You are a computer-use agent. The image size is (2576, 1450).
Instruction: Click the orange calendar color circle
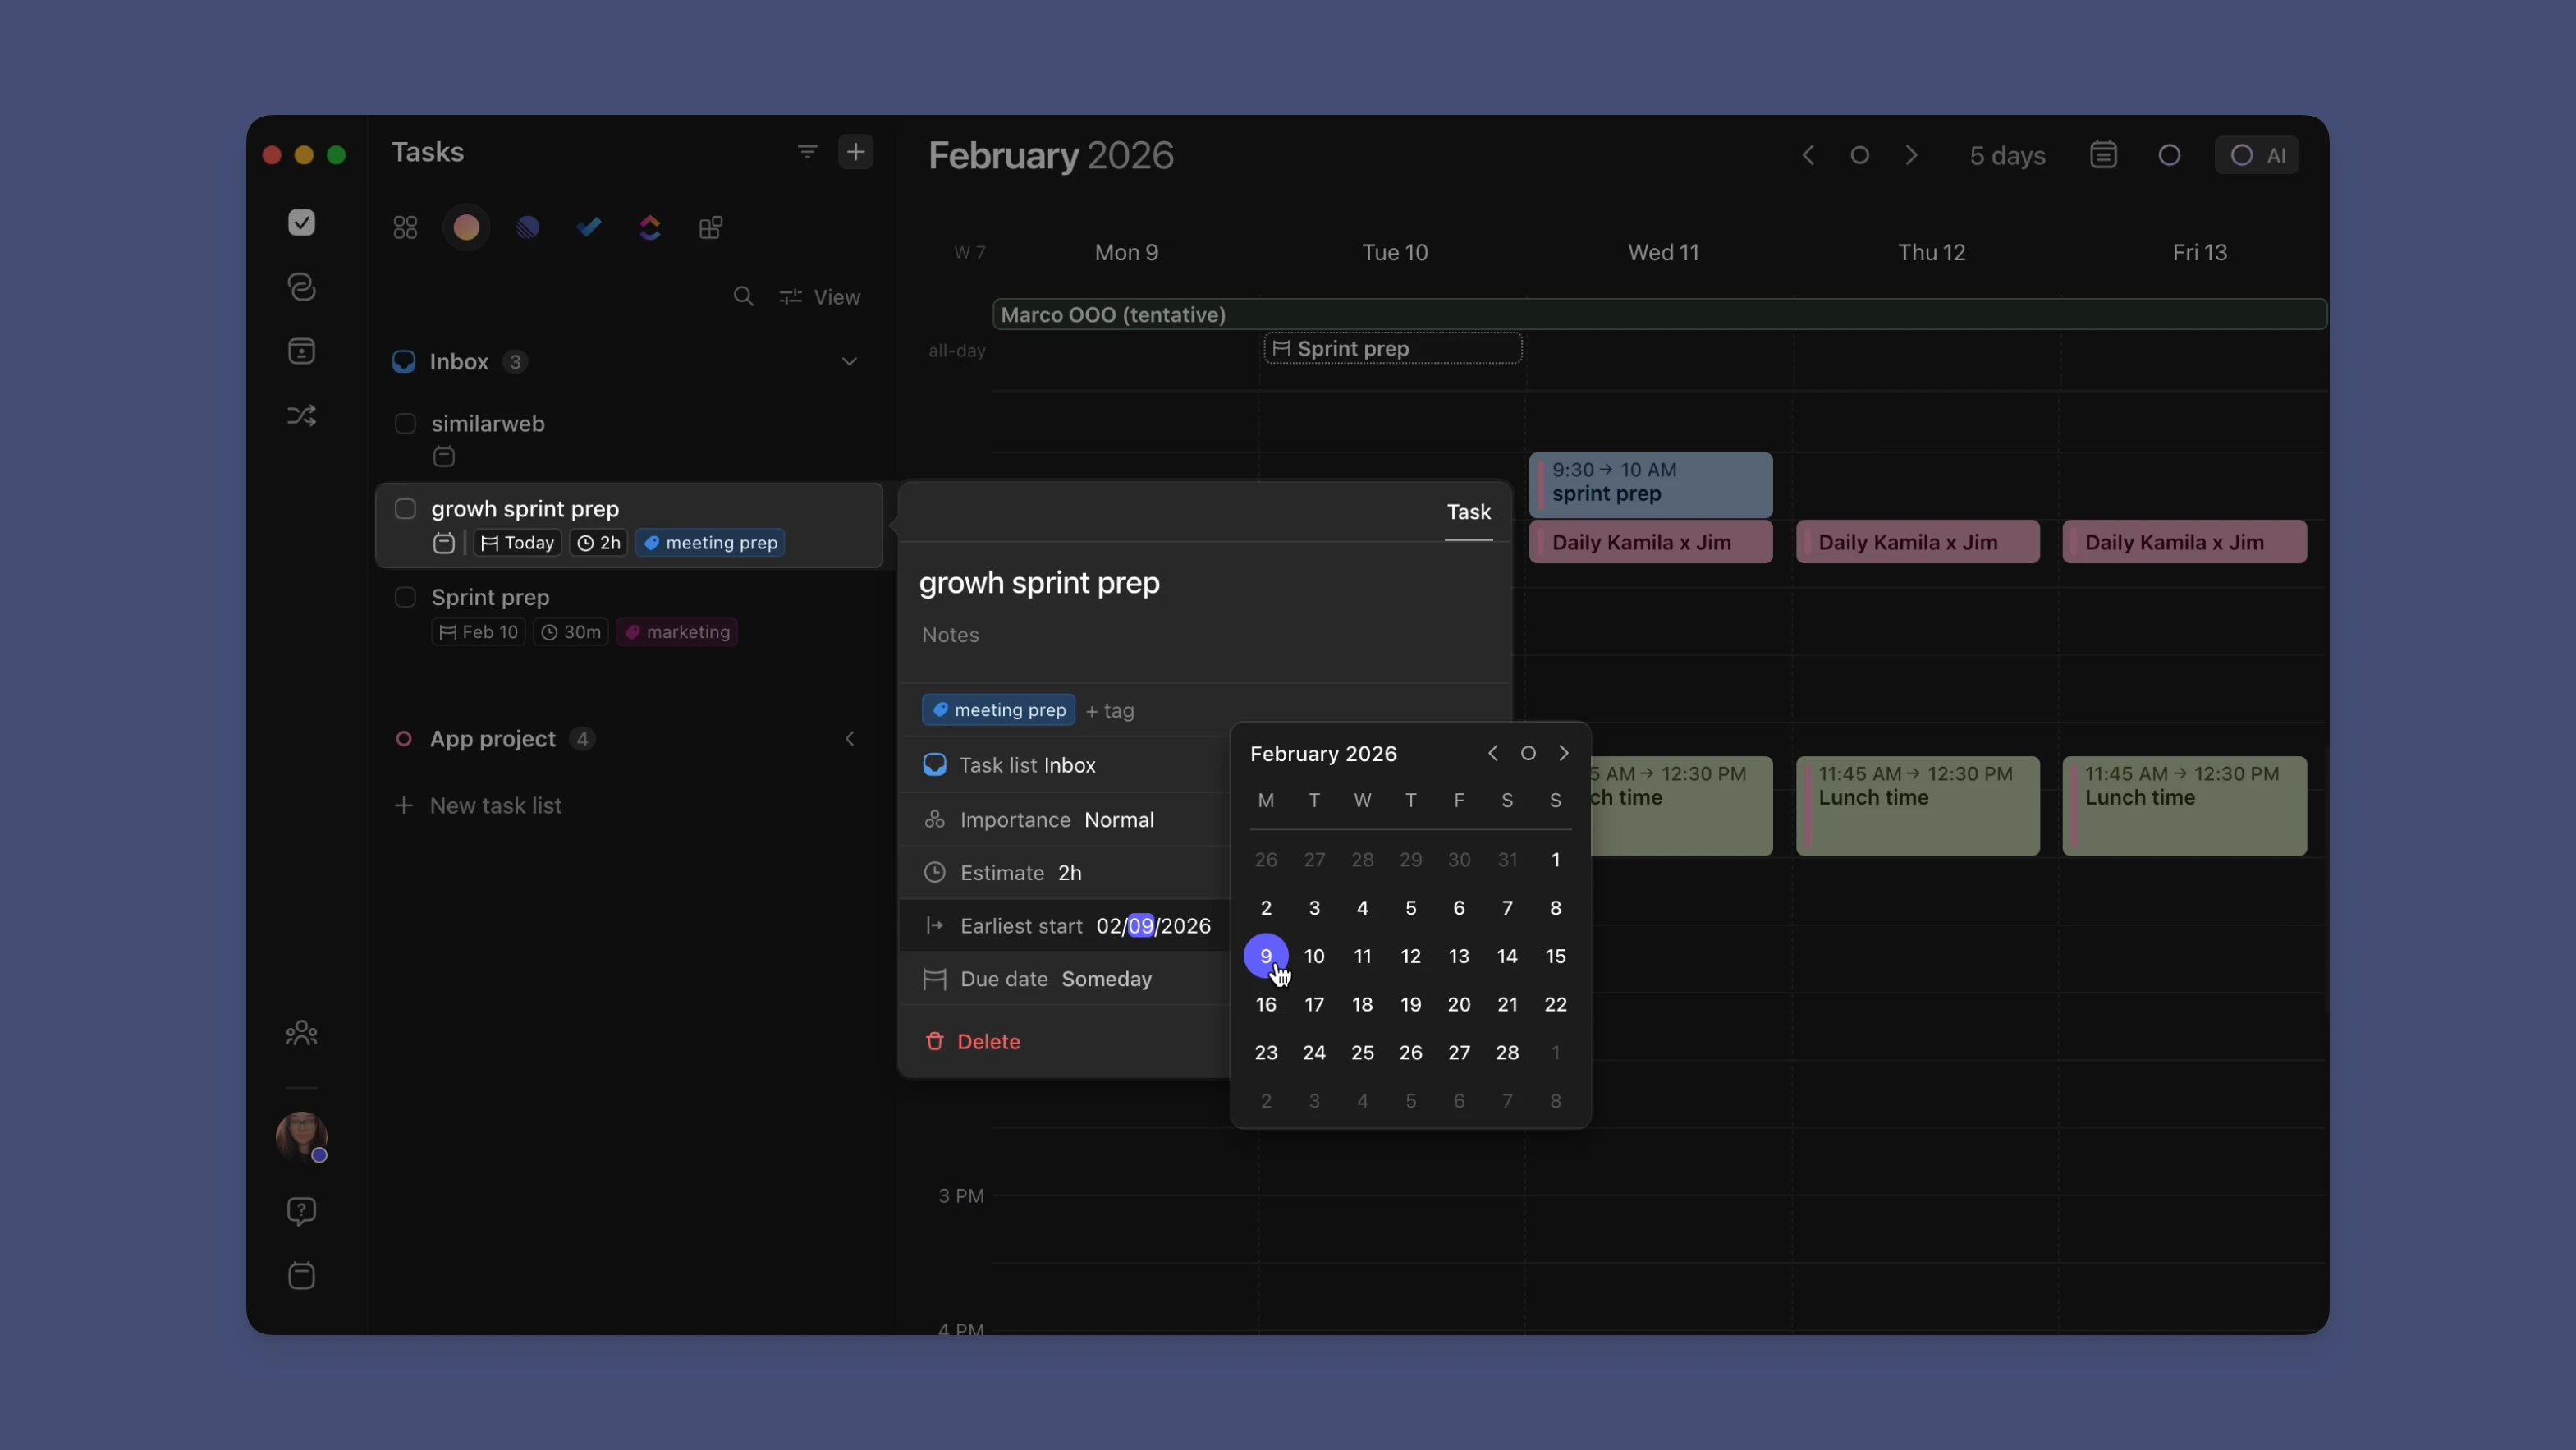tap(466, 227)
